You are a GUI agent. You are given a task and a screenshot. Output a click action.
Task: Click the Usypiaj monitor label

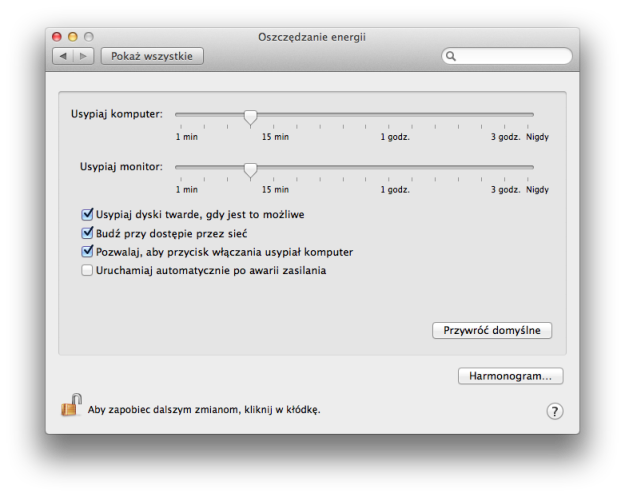pyautogui.click(x=121, y=167)
